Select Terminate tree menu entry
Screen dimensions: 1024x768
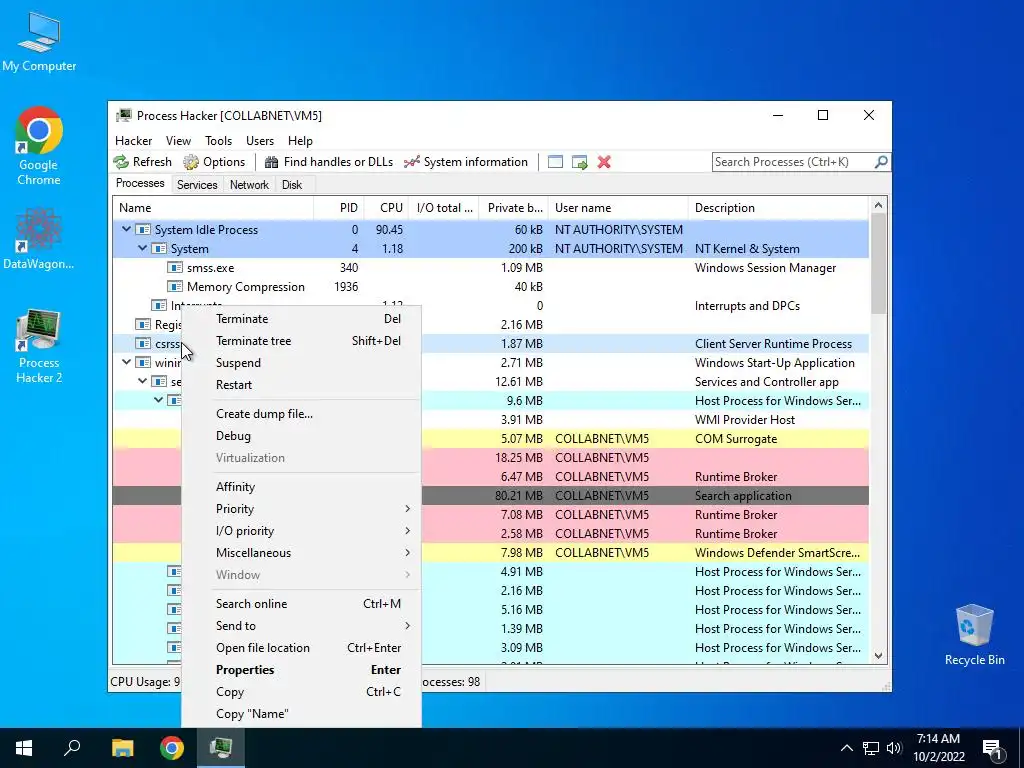click(x=301, y=341)
